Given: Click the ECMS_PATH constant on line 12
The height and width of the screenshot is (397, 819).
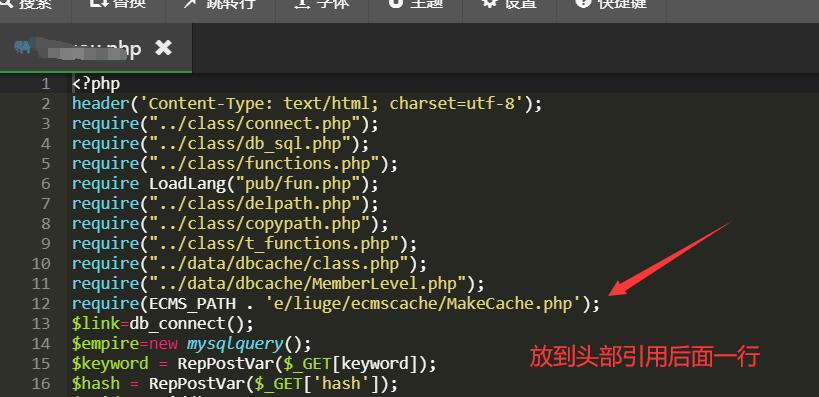Looking at the screenshot, I should 192,303.
